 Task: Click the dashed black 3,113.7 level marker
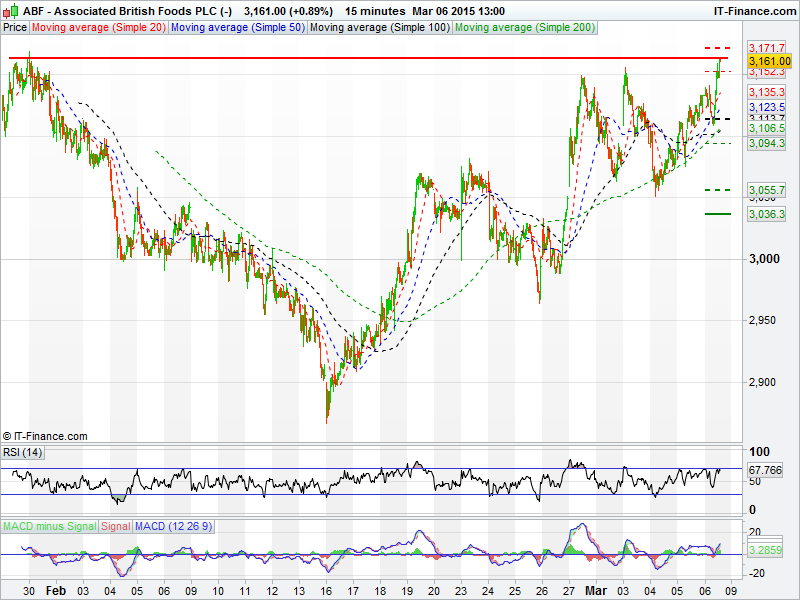(717, 119)
